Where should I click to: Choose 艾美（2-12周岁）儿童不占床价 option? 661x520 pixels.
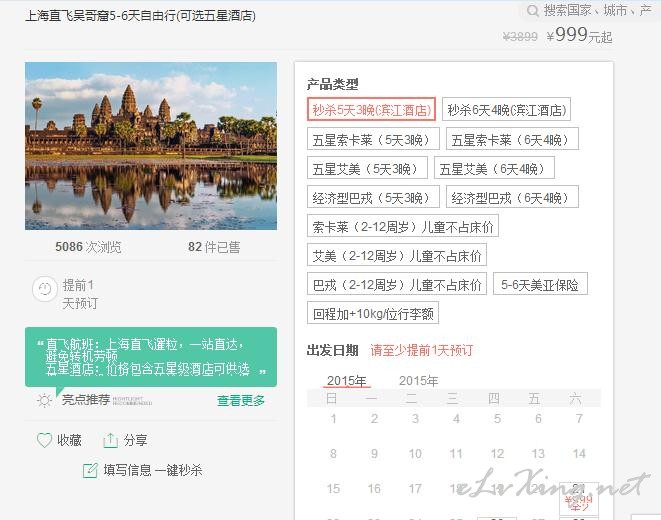coord(397,255)
